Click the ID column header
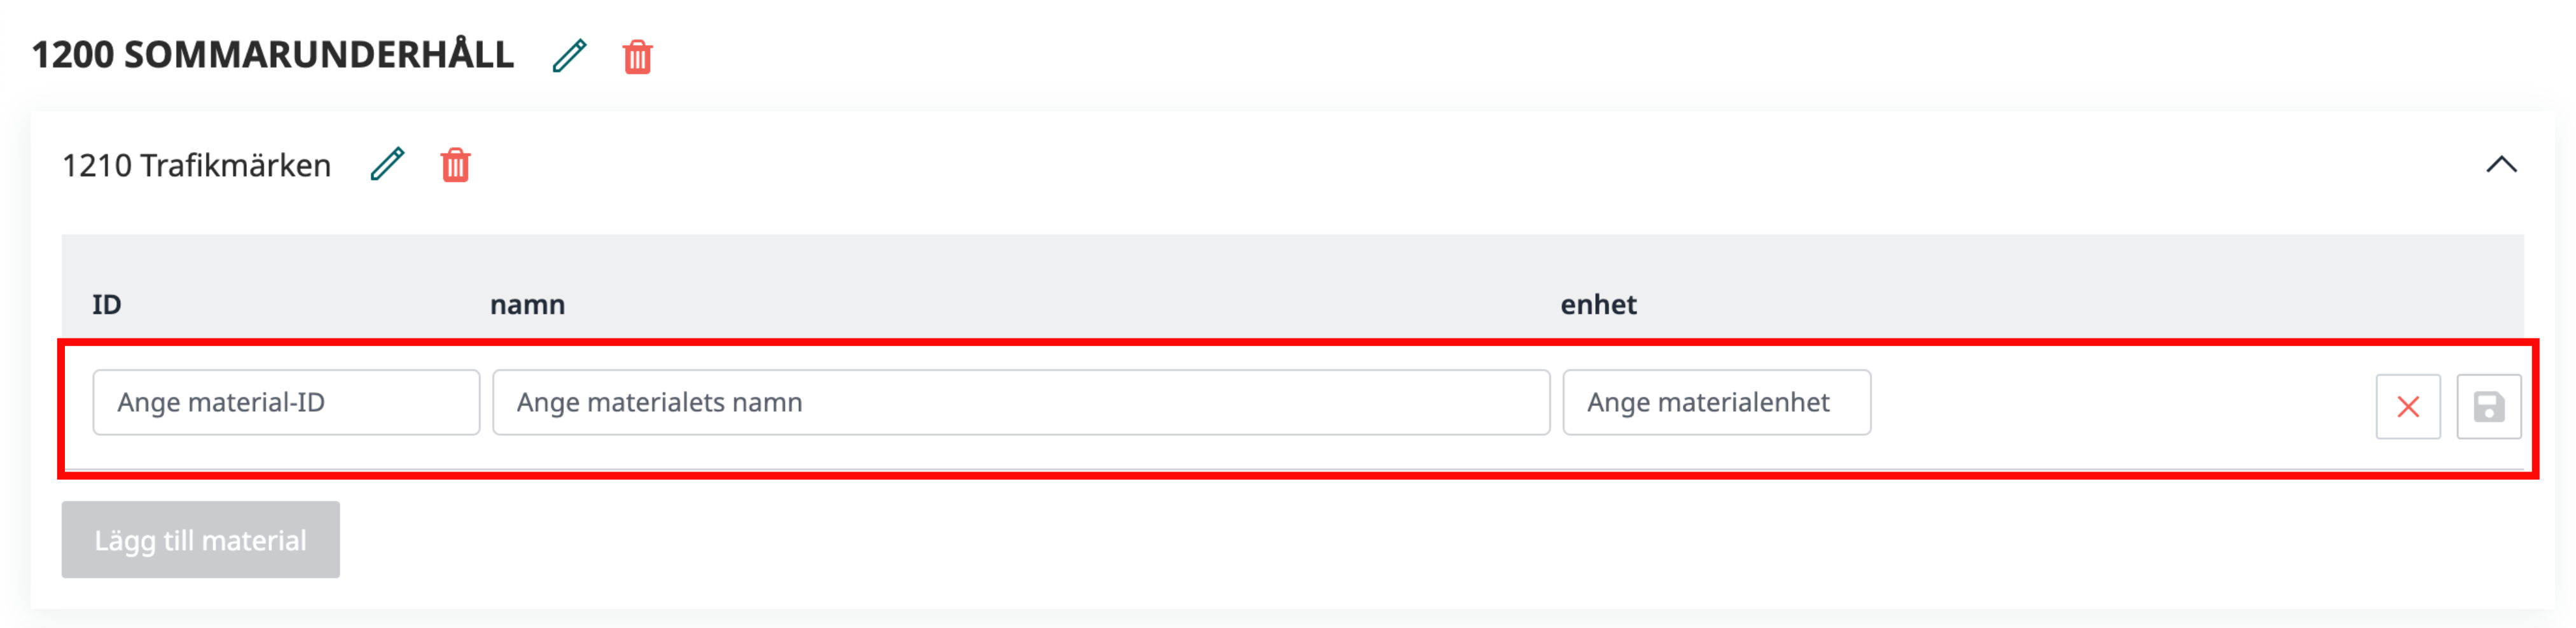The image size is (2576, 628). [107, 304]
